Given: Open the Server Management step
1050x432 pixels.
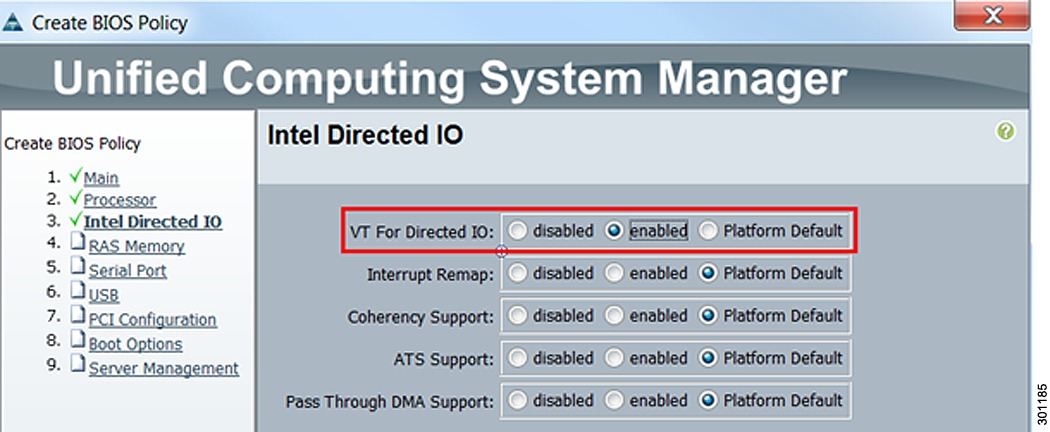Looking at the screenshot, I should coord(163,368).
